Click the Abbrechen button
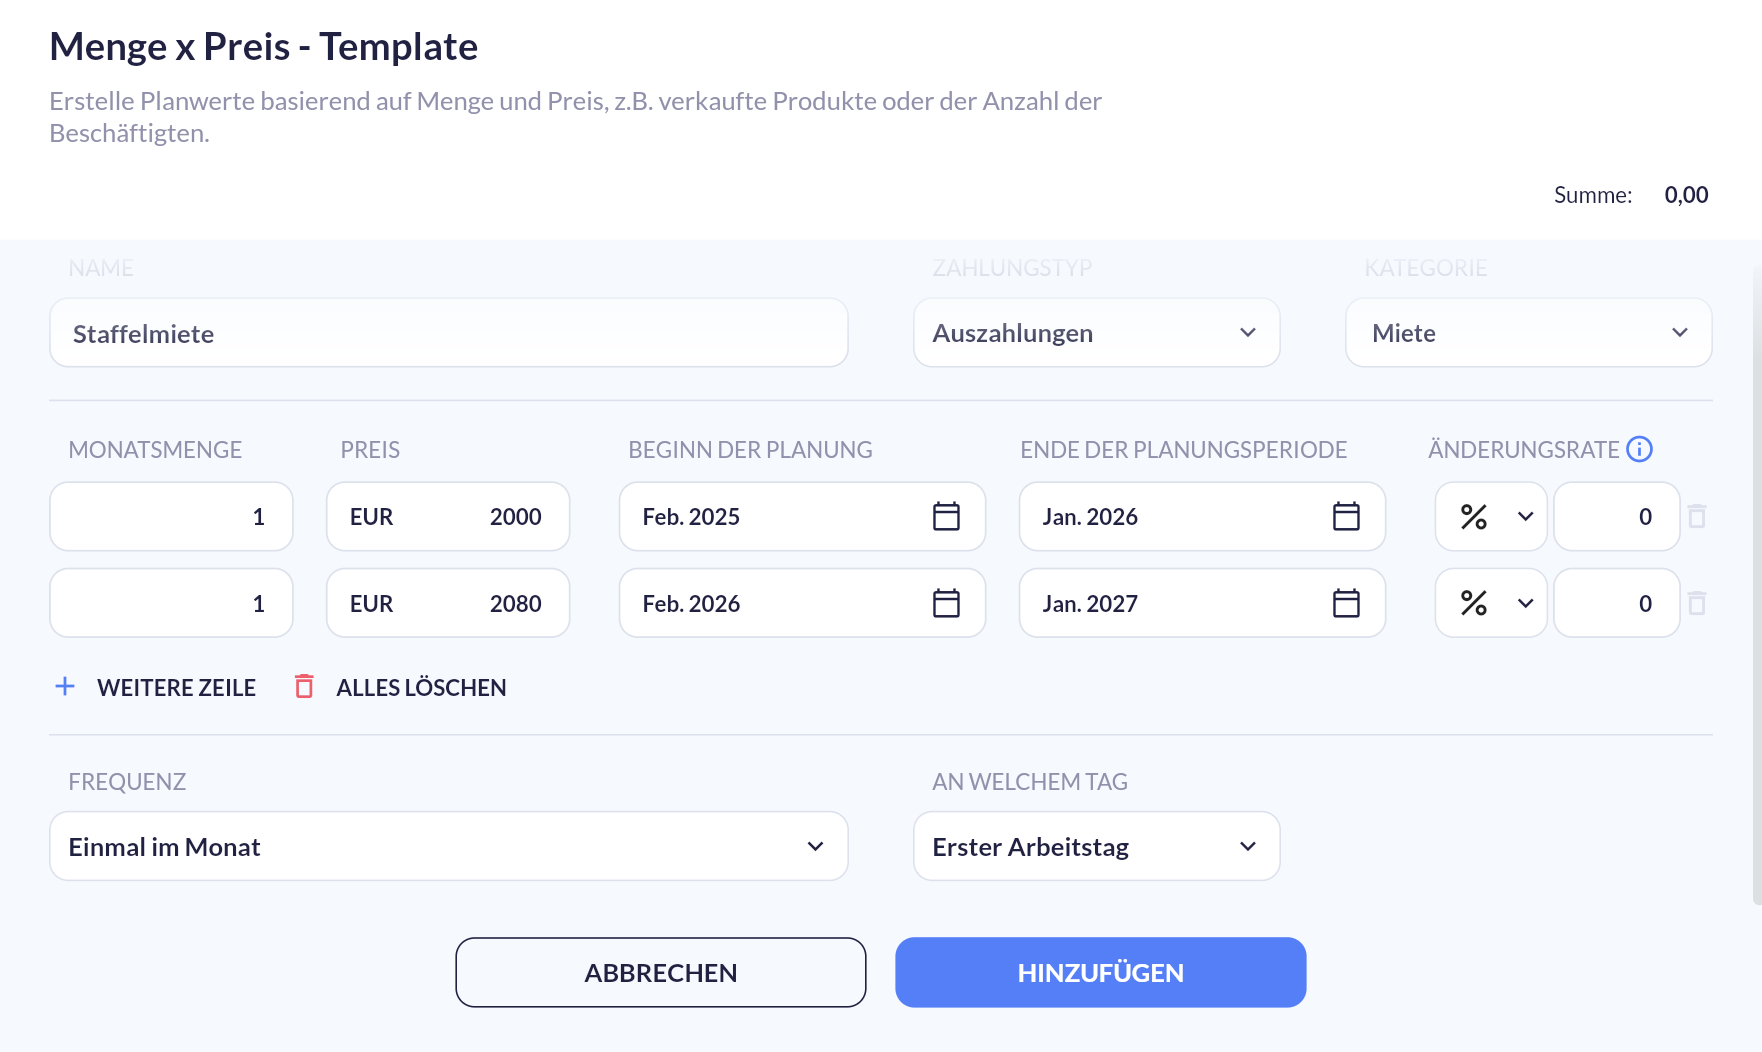This screenshot has width=1762, height=1052. [x=661, y=972]
